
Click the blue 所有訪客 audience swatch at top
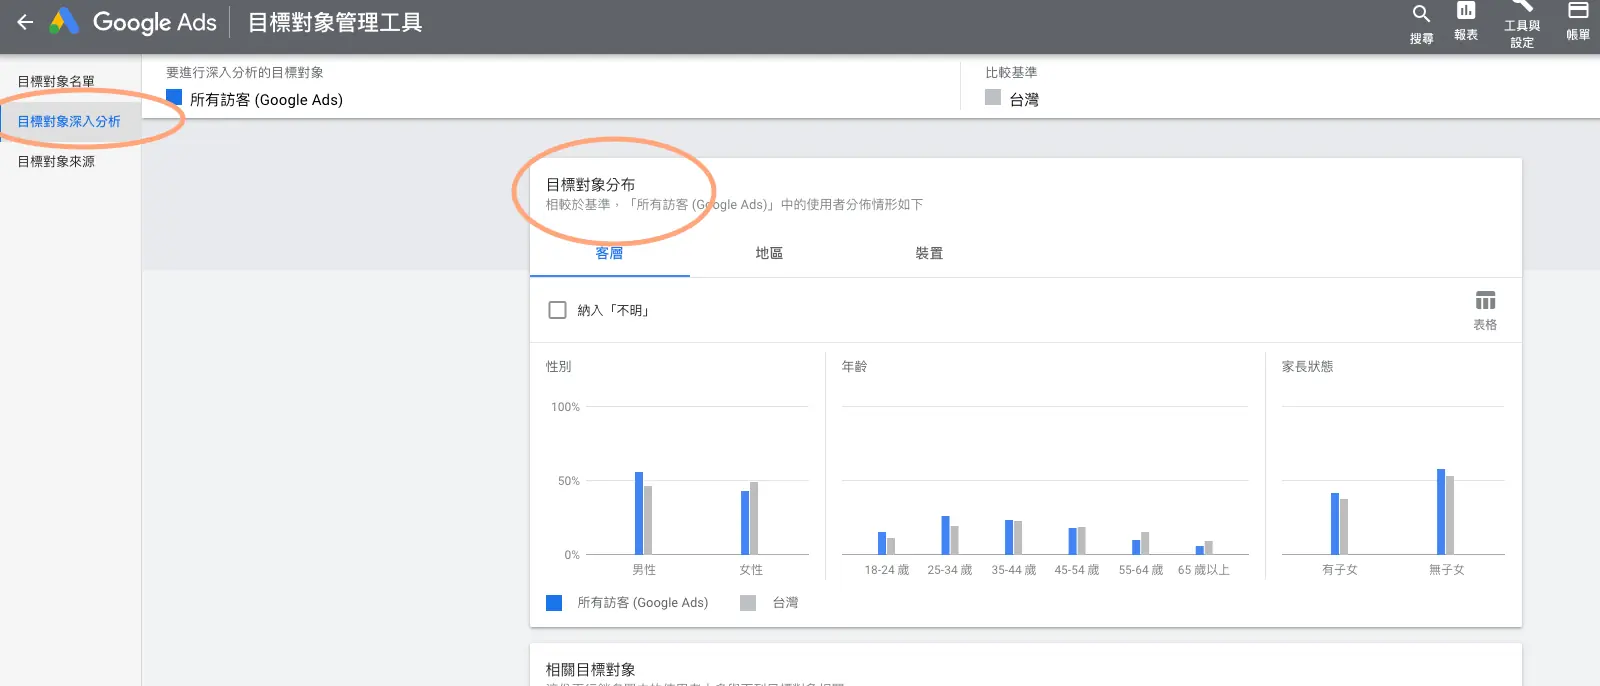(174, 97)
